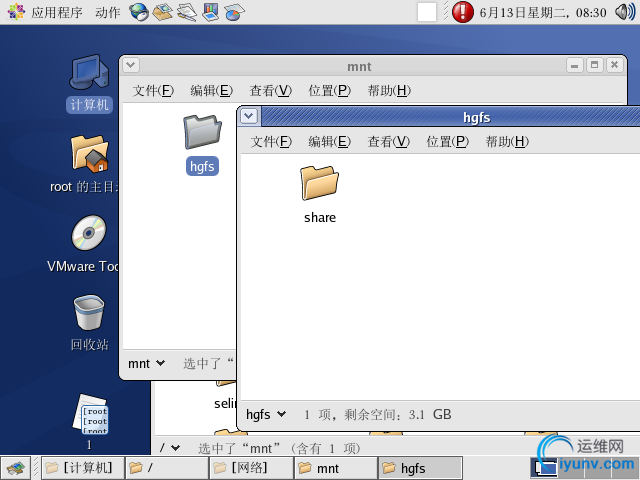The height and width of the screenshot is (480, 640).
Task: Switch to [网络] taskbar window
Action: click(x=251, y=468)
